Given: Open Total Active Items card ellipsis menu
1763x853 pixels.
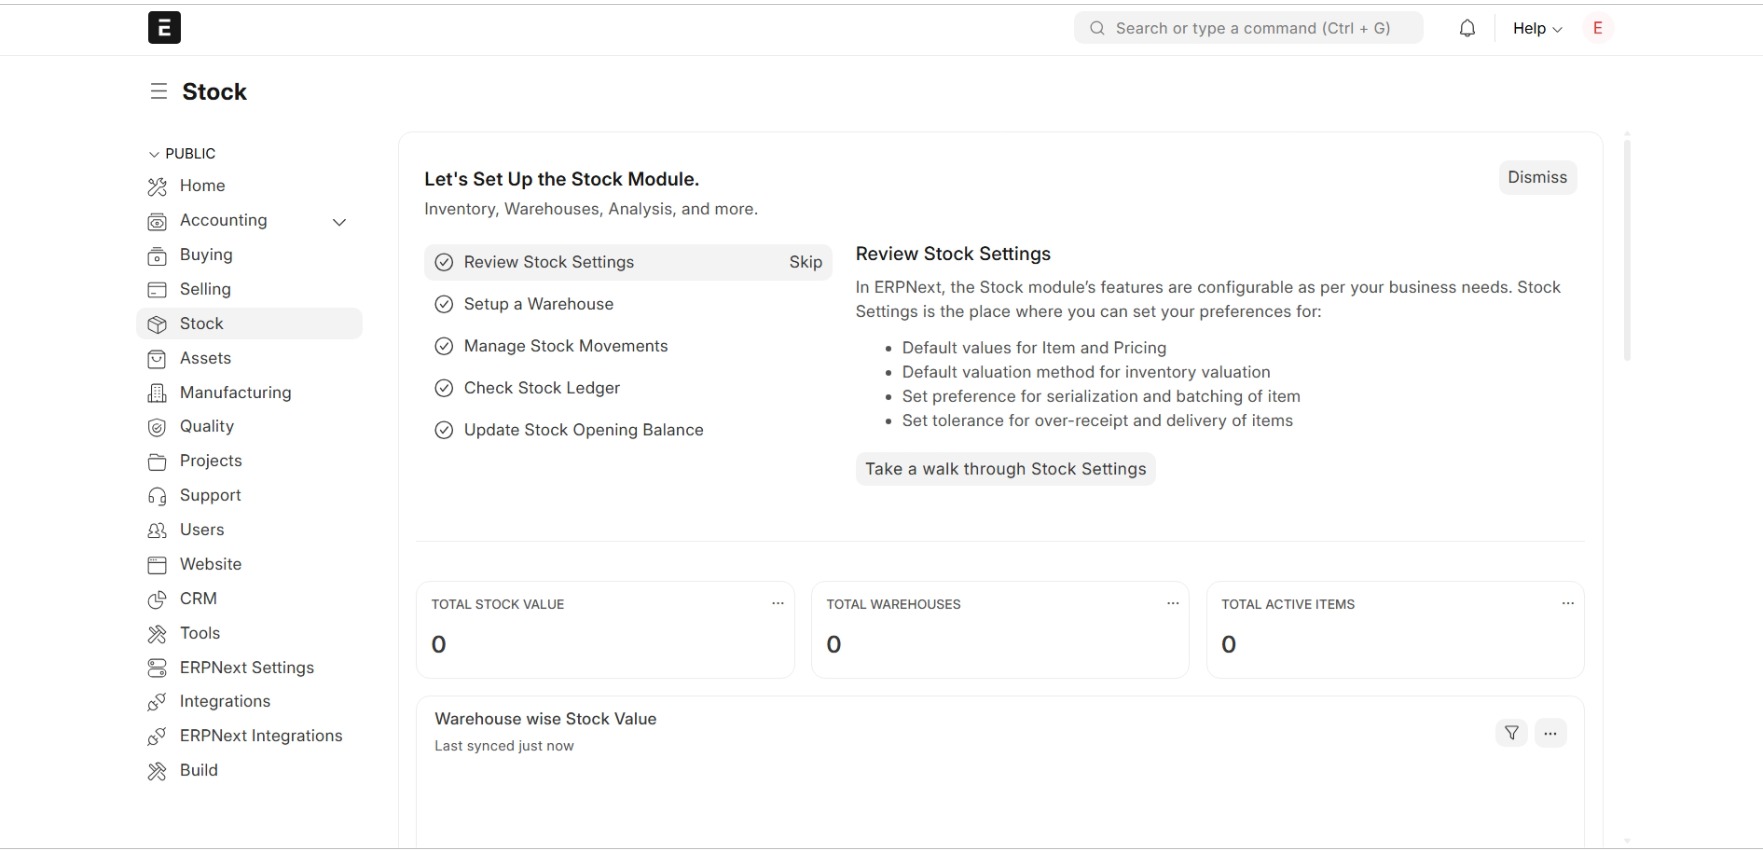Looking at the screenshot, I should pos(1567,604).
